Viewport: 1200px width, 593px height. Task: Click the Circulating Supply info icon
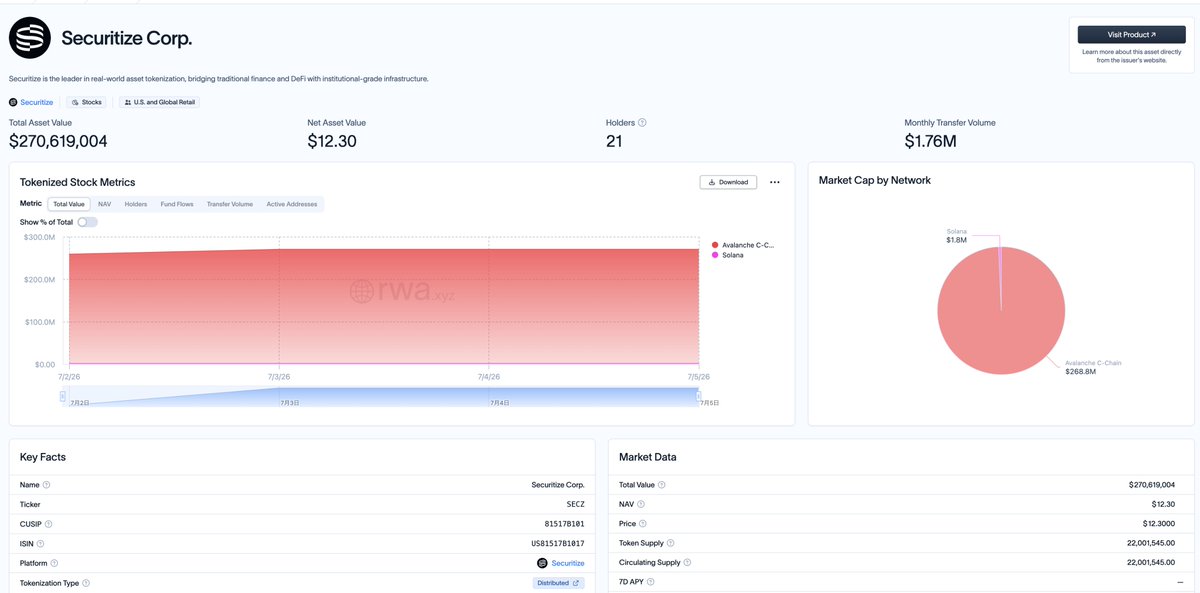click(x=687, y=563)
